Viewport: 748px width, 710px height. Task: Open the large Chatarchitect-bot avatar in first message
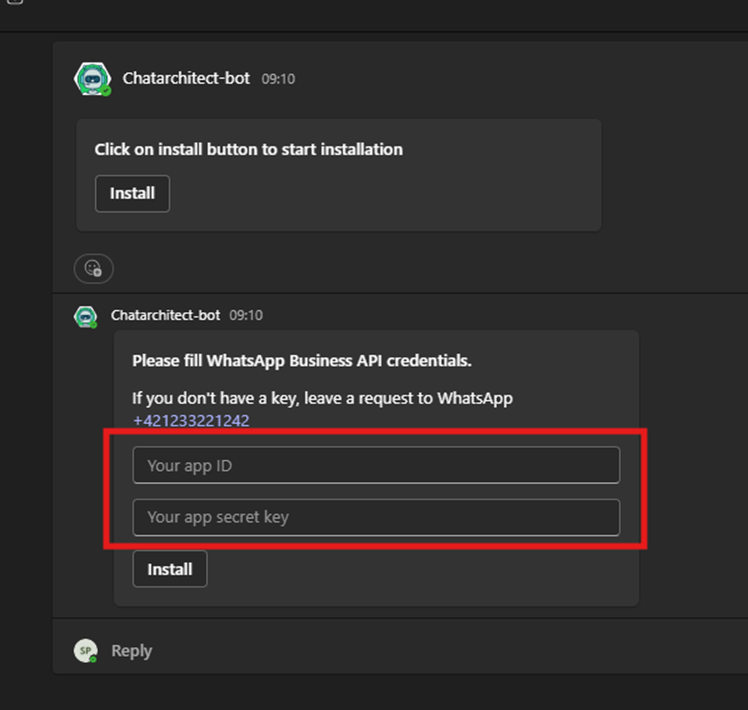93,79
